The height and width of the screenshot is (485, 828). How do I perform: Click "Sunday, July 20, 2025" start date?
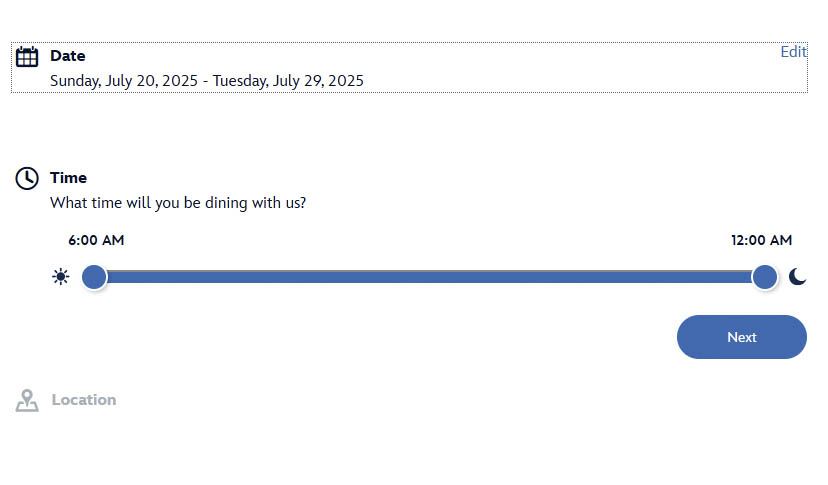pyautogui.click(x=124, y=81)
